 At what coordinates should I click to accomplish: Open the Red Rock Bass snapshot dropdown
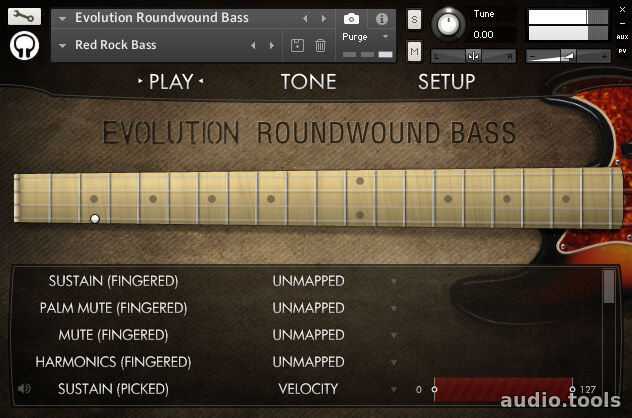point(62,46)
